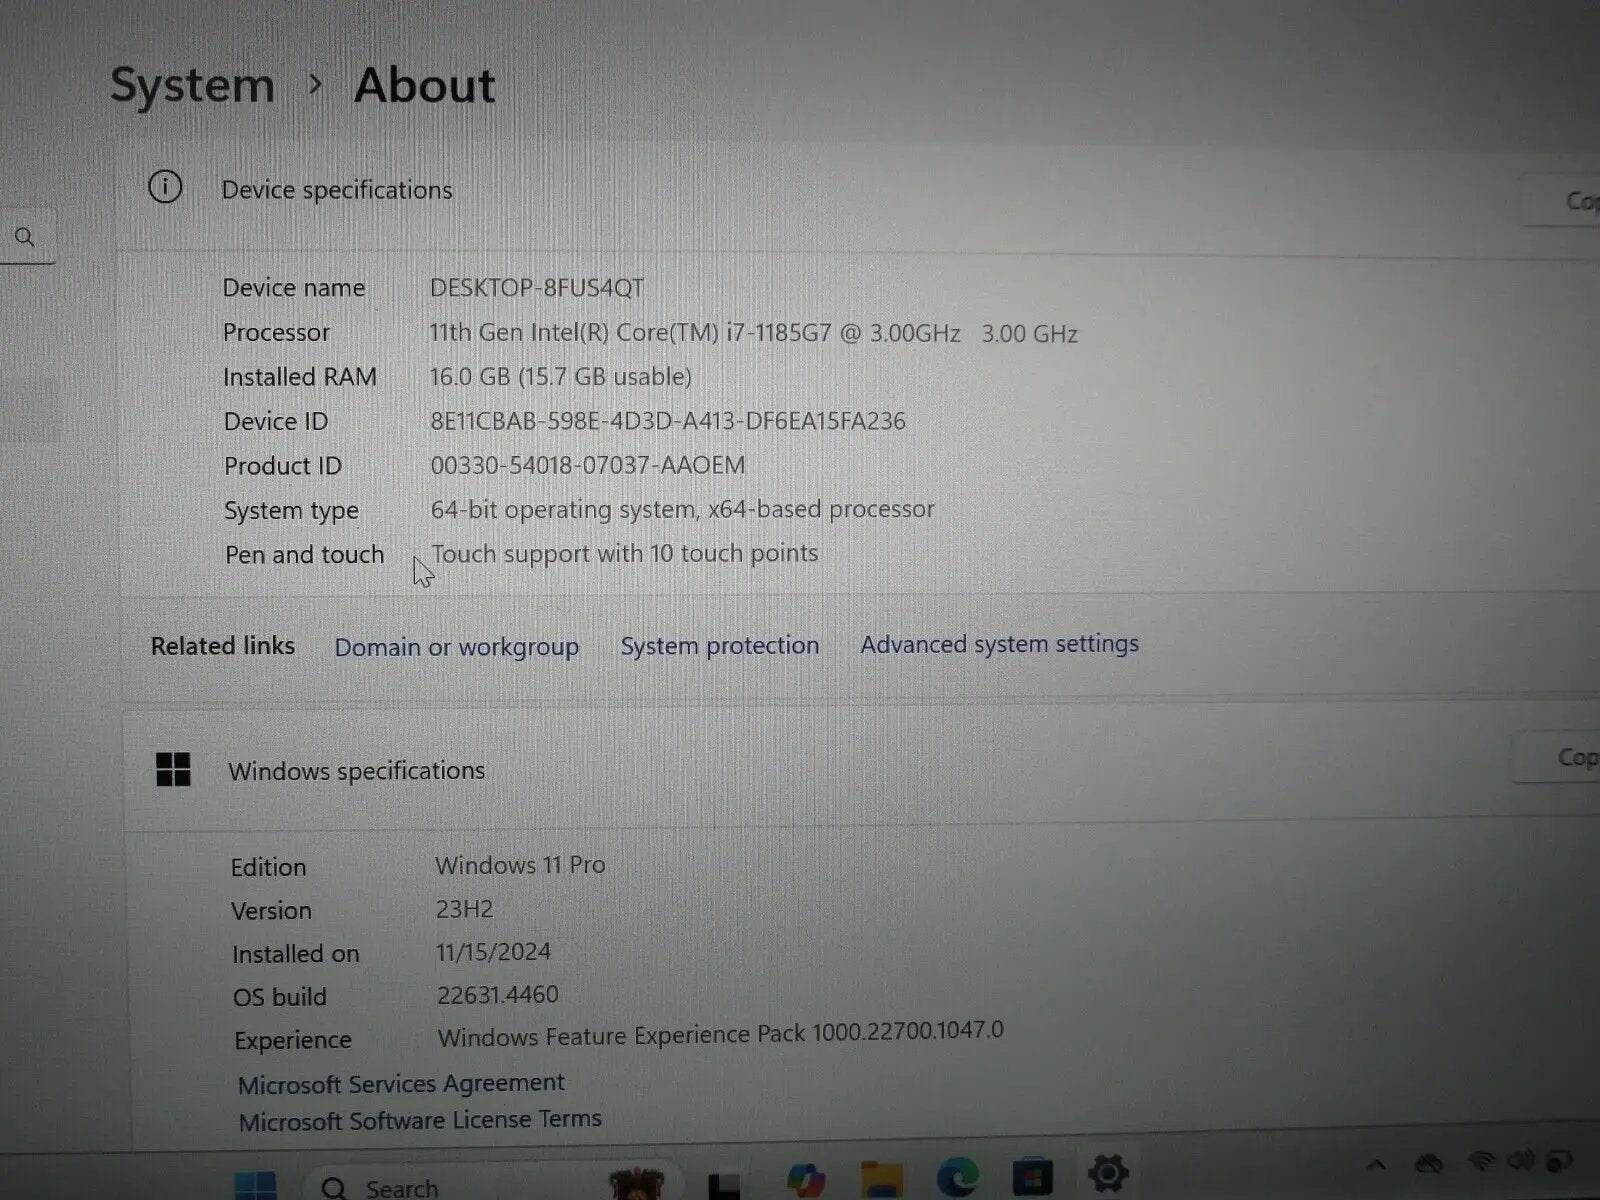The image size is (1600, 1200).
Task: Click the settings search magnifier icon
Action: point(25,237)
